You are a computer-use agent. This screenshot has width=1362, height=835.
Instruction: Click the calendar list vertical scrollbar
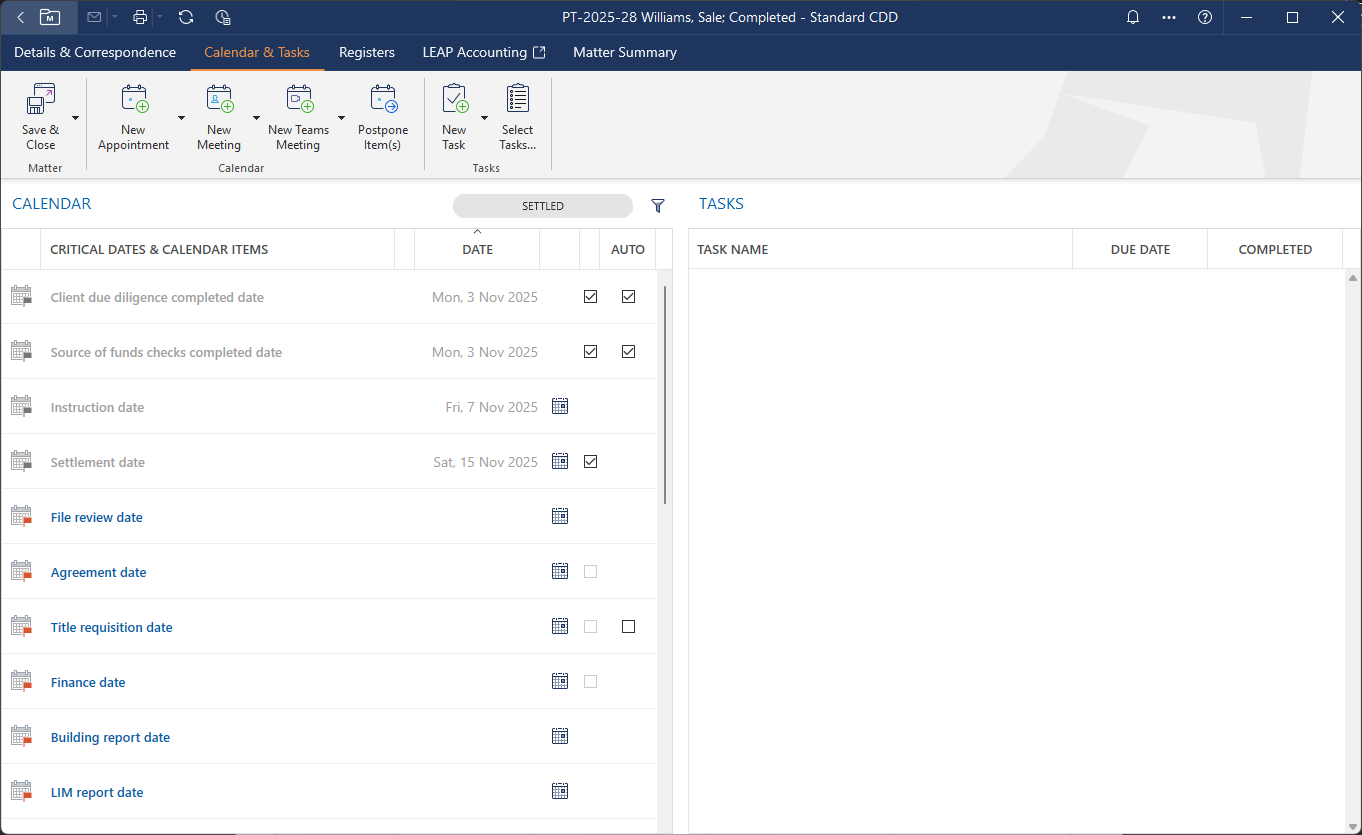point(665,395)
